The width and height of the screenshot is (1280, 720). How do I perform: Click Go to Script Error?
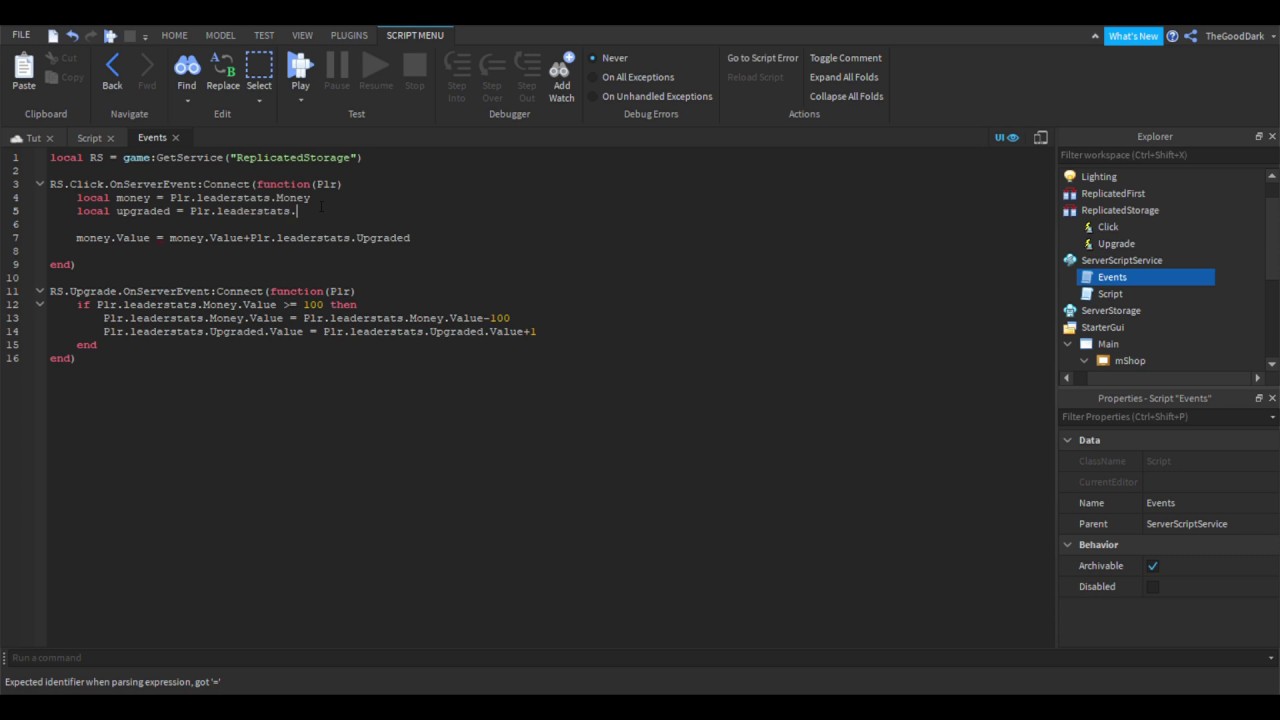[x=762, y=58]
